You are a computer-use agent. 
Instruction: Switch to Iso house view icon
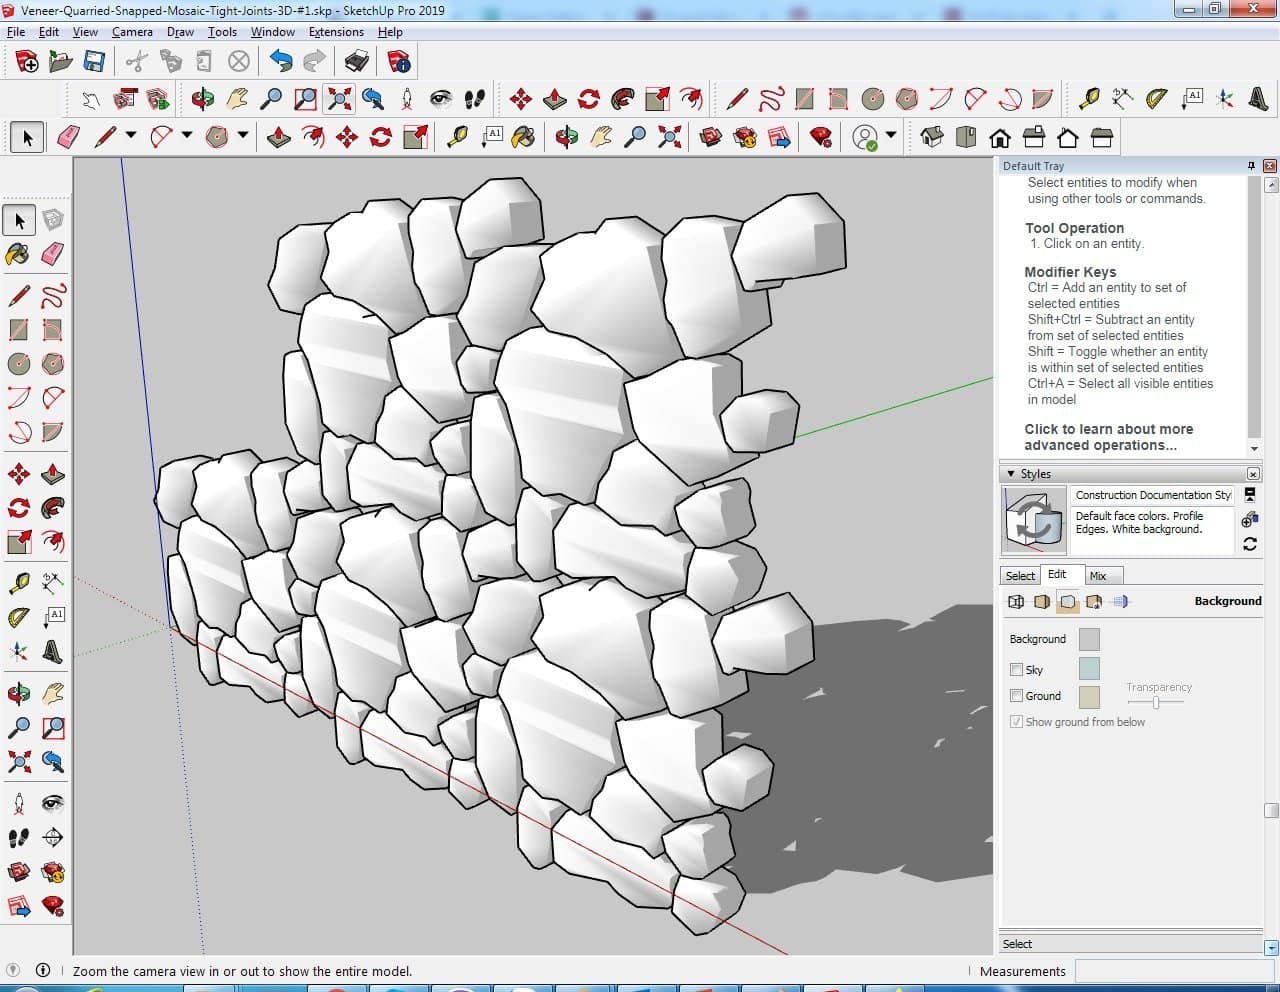coord(932,137)
